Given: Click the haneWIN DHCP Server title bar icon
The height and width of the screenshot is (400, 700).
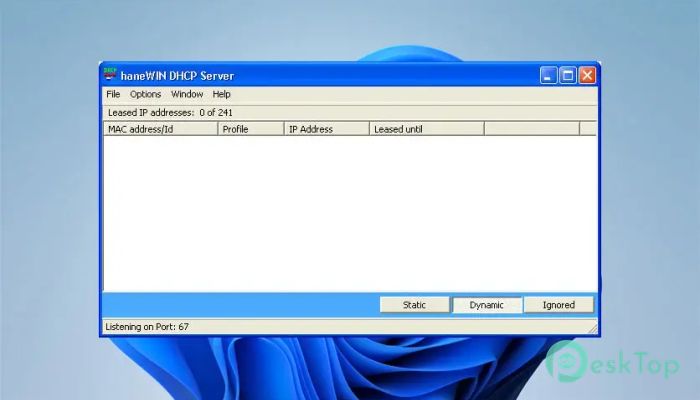Looking at the screenshot, I should click(x=110, y=74).
